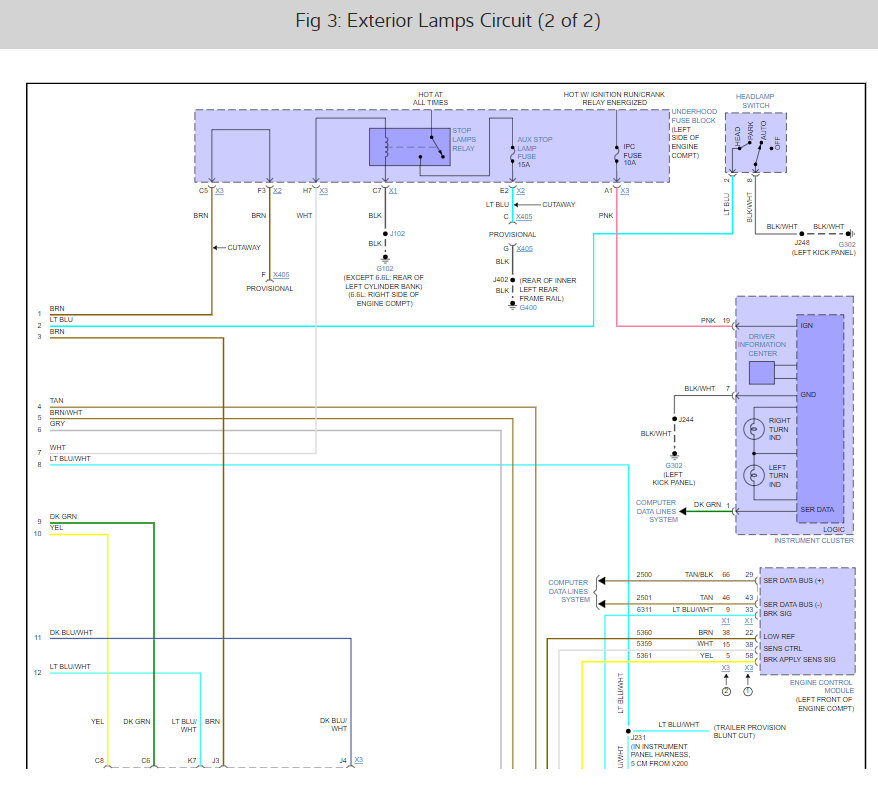The height and width of the screenshot is (789, 878).
Task: Click the circled 1 reference marker
Action: [748, 692]
